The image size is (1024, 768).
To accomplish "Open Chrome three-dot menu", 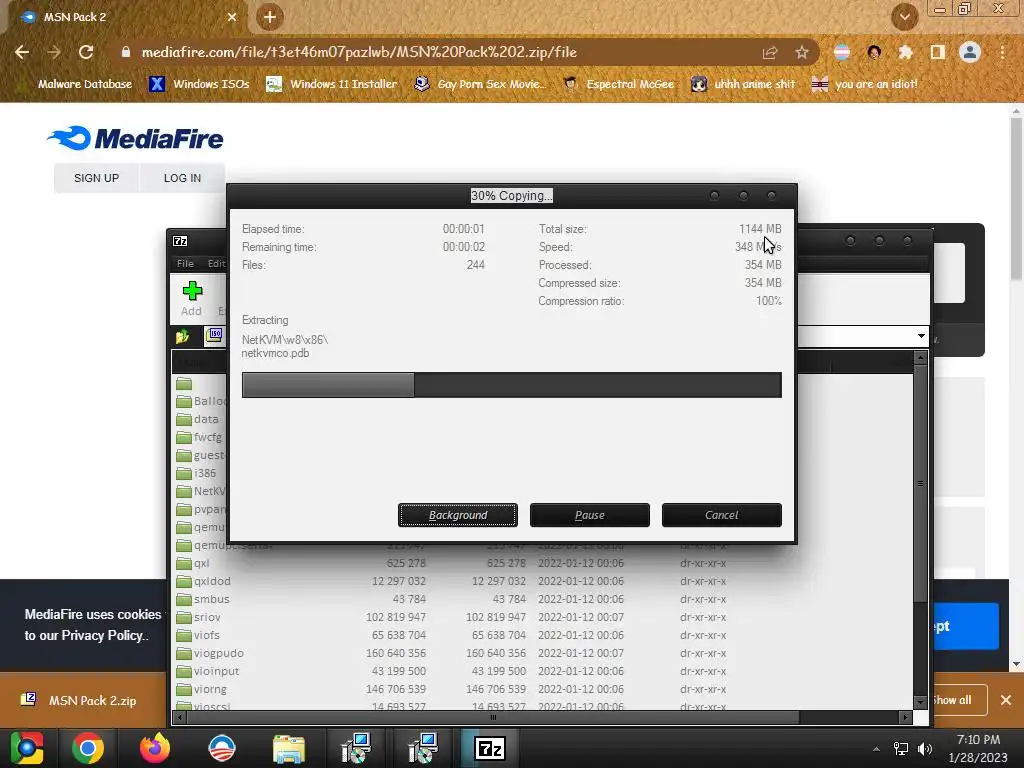I will click(x=1002, y=52).
